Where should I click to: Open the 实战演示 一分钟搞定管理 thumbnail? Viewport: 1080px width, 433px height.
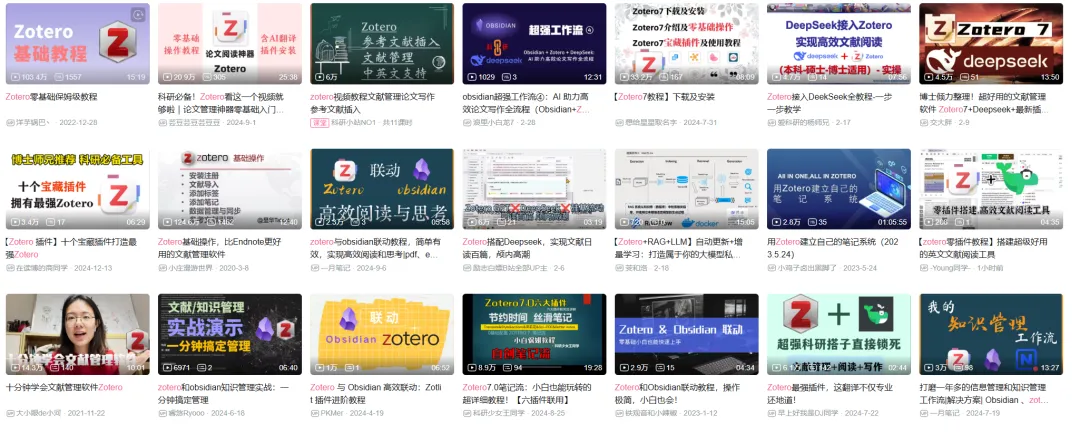coord(230,335)
